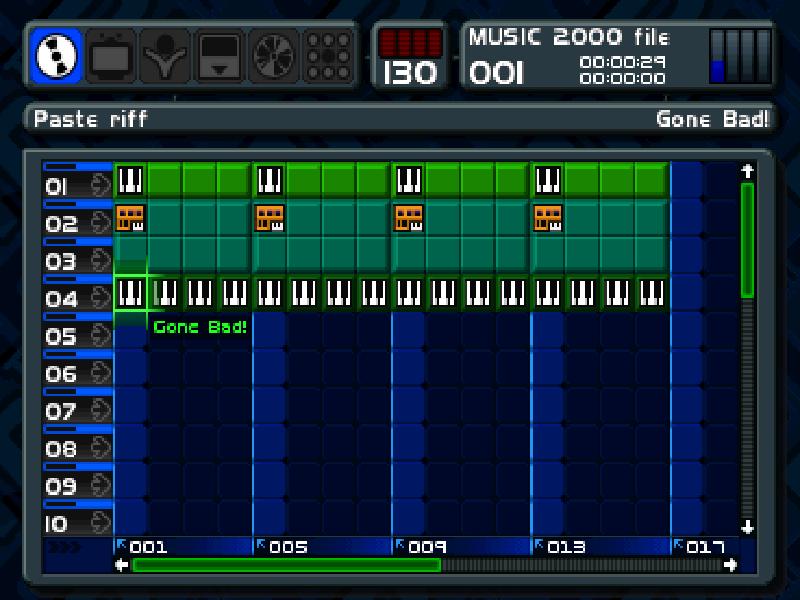Click the green horizontal scrollbar thumb

(286, 565)
